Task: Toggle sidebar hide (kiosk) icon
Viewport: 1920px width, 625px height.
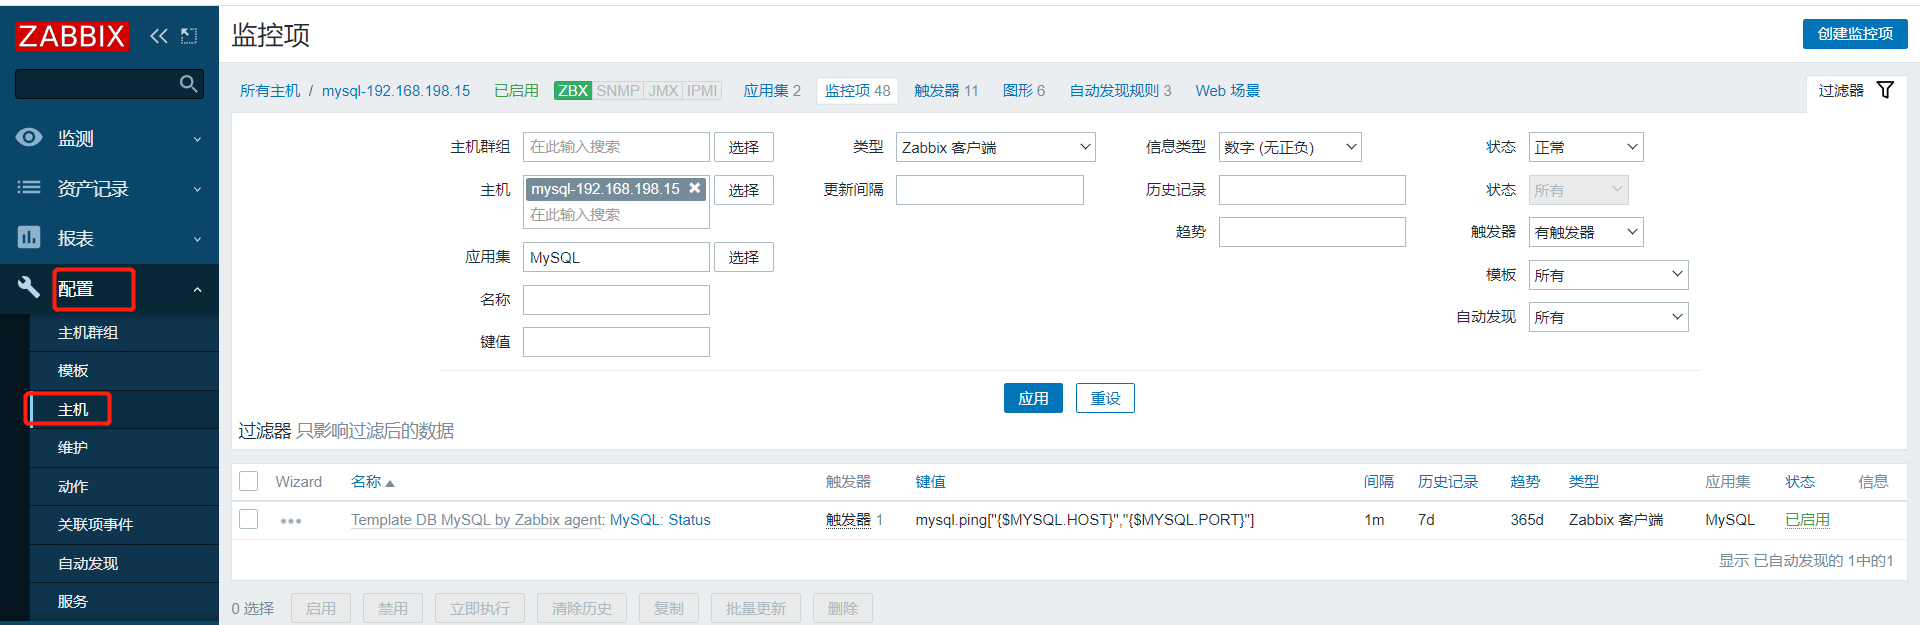Action: click(189, 36)
